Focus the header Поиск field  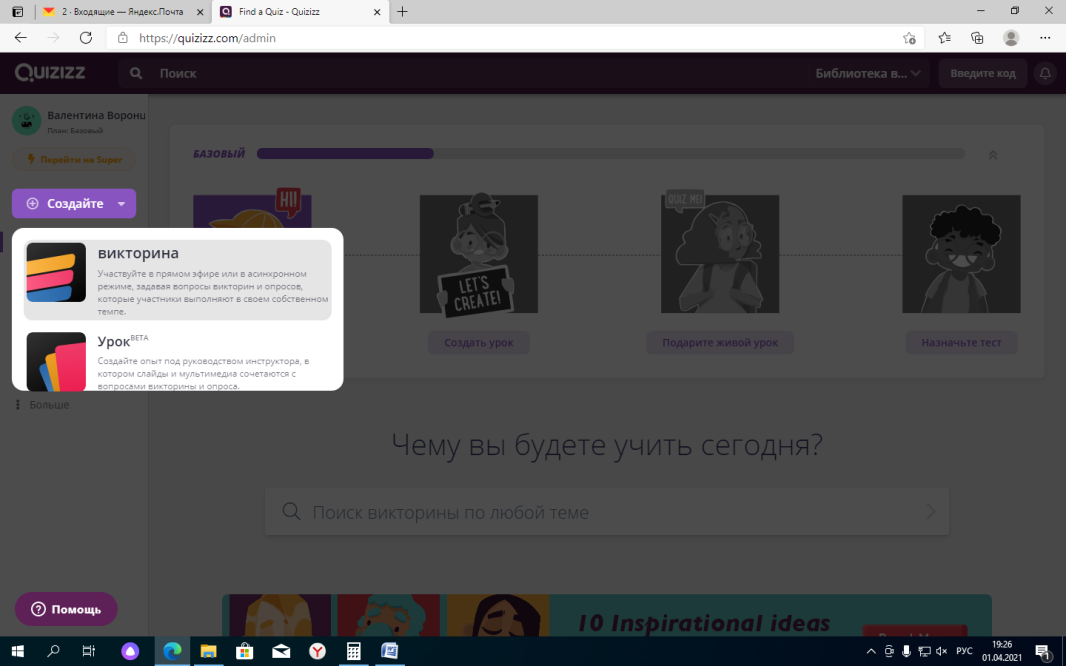click(462, 73)
